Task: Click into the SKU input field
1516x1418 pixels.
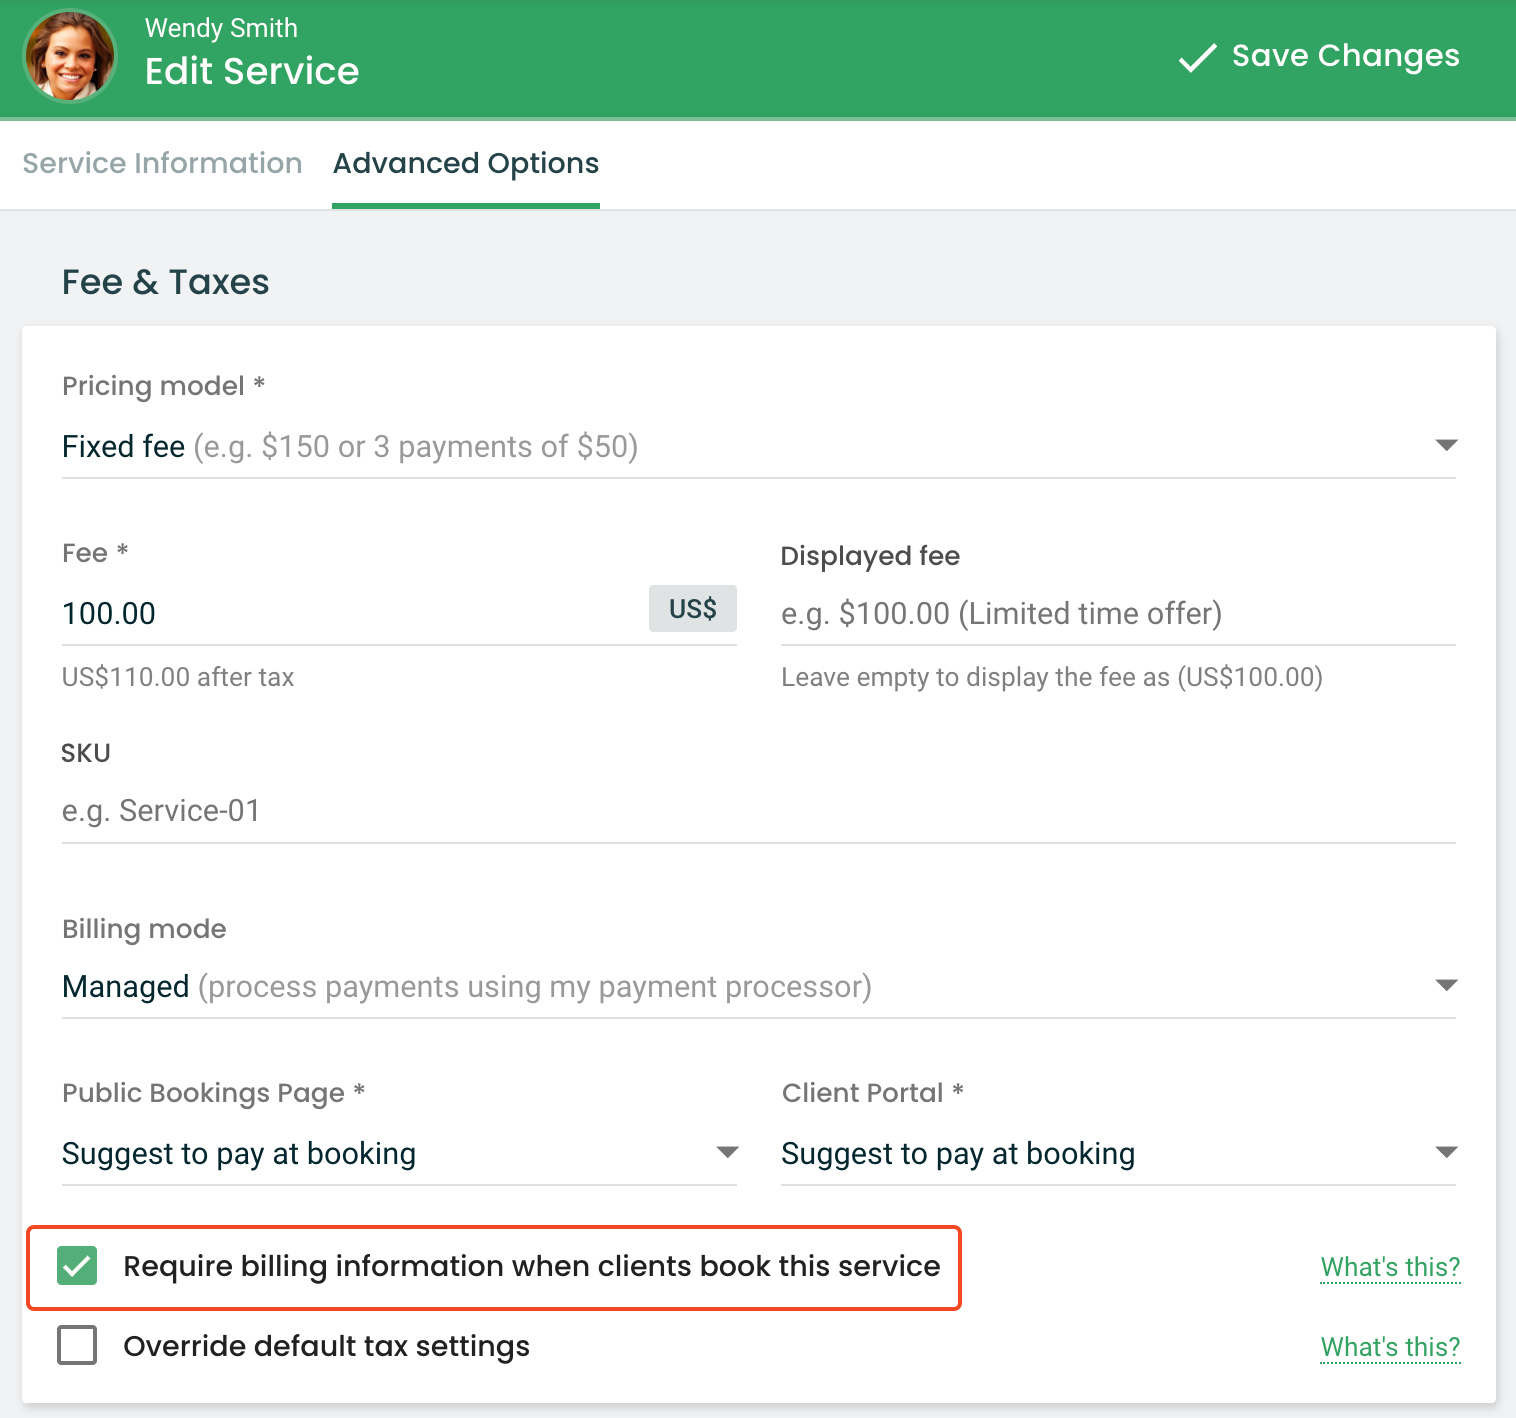Action: pos(757,811)
